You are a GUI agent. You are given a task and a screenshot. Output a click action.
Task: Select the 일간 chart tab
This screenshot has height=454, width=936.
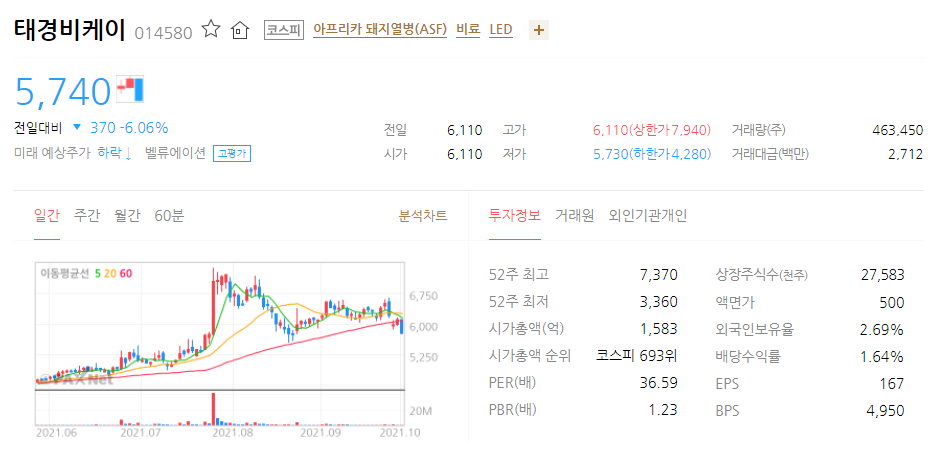coord(47,215)
